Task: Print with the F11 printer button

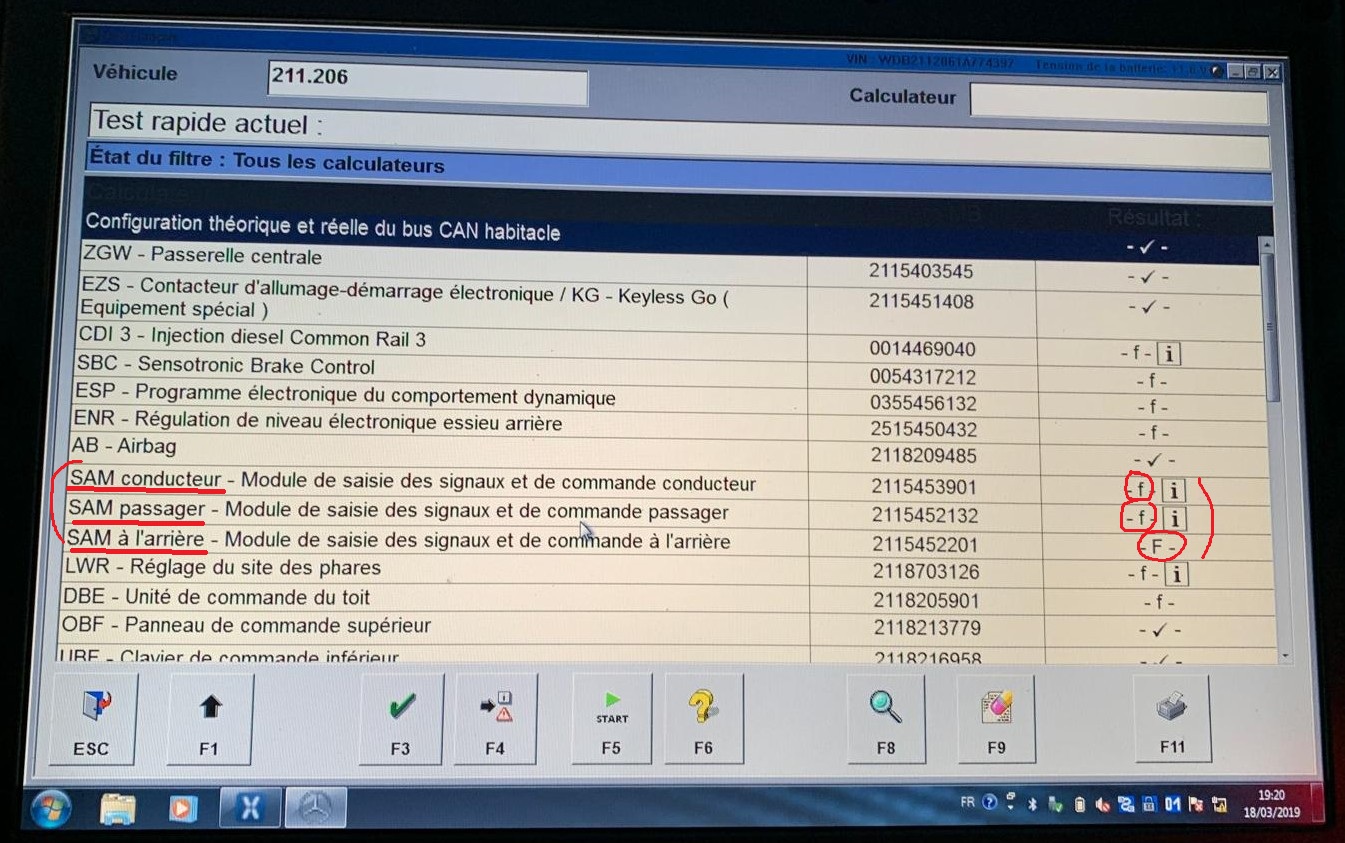Action: tap(1172, 717)
